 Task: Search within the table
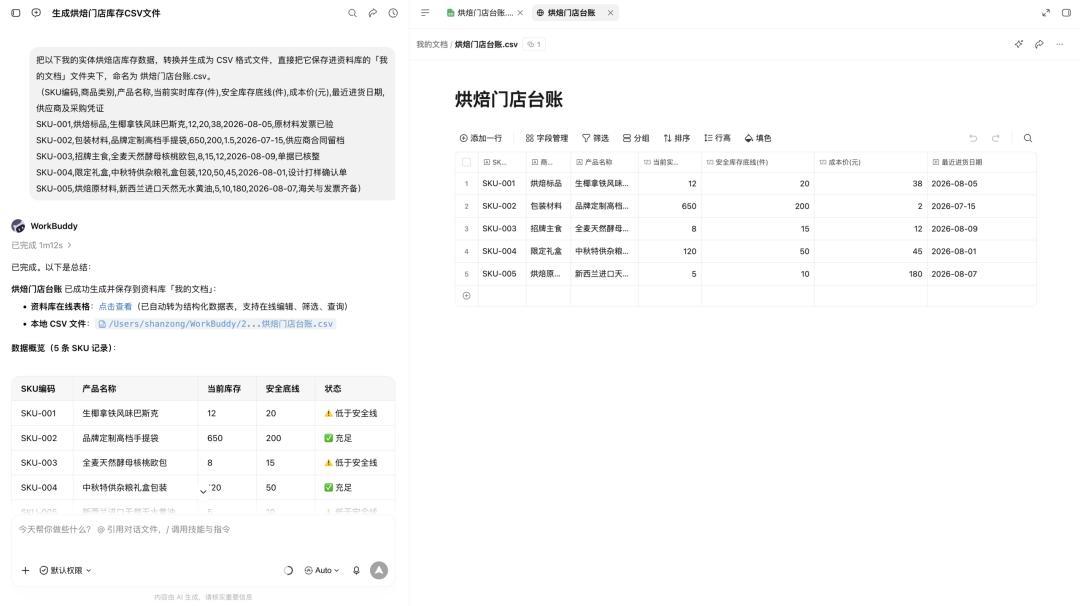pyautogui.click(x=1028, y=138)
